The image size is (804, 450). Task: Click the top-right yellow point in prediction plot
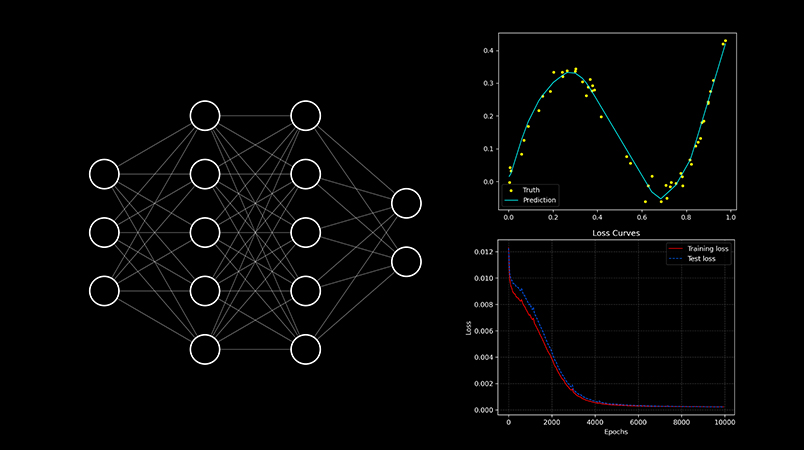(x=725, y=41)
